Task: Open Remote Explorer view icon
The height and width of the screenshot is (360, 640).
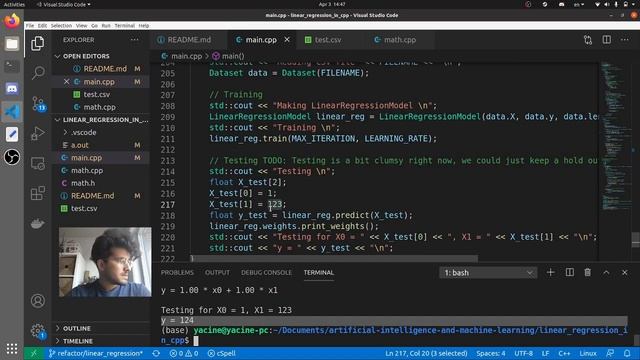Action: [38, 163]
